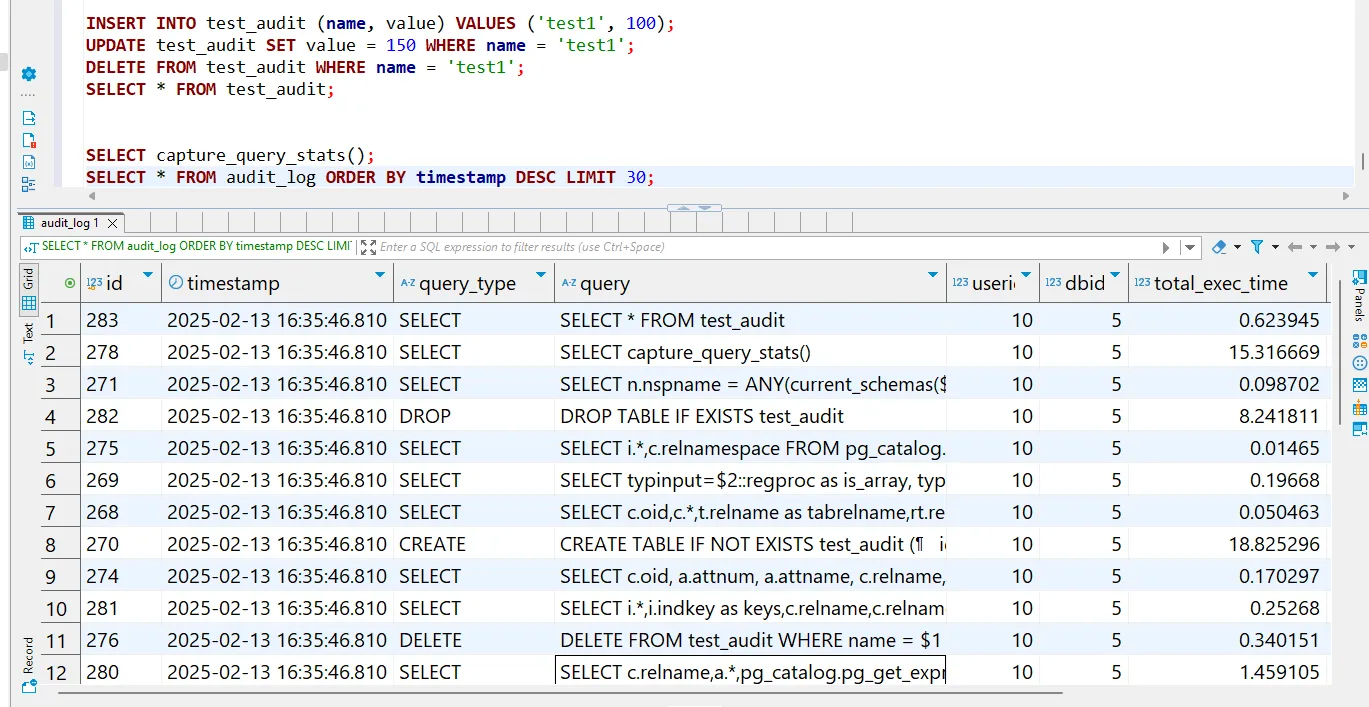Open the dbid column dropdown arrow
This screenshot has width=1369, height=707.
pyautogui.click(x=1115, y=275)
